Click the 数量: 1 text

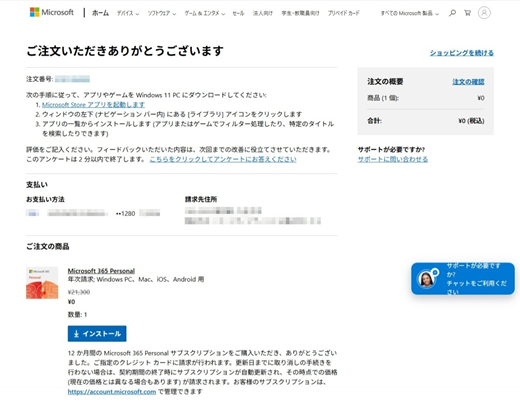pyautogui.click(x=77, y=314)
